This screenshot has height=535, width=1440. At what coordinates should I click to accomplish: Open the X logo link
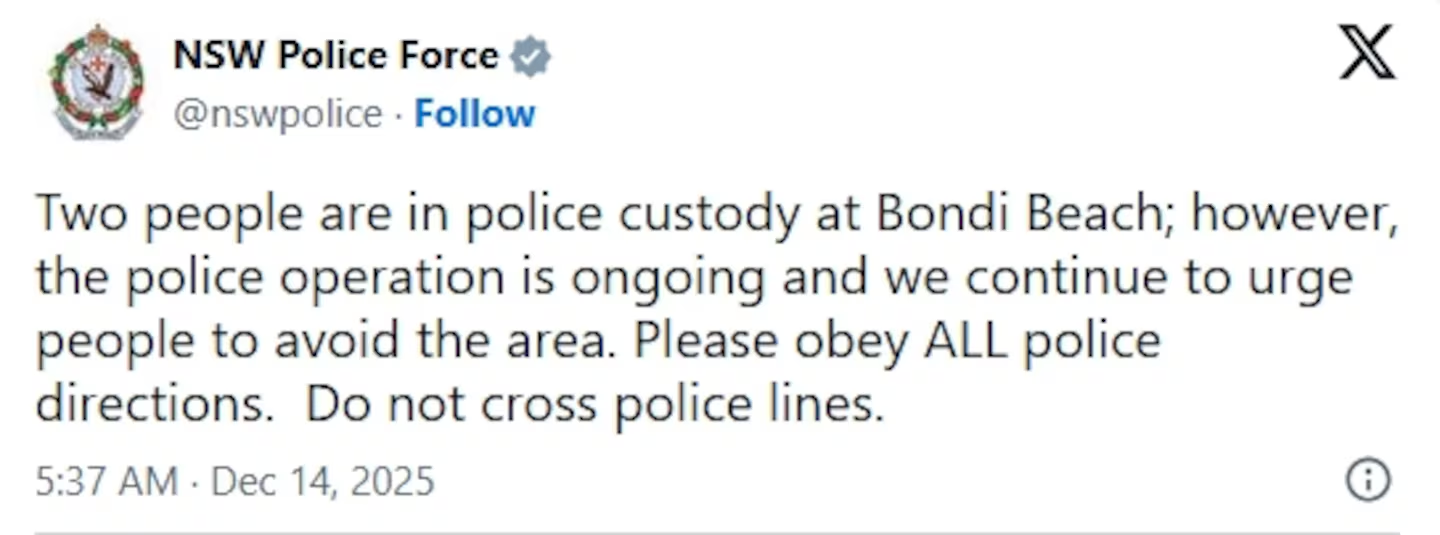(x=1367, y=53)
